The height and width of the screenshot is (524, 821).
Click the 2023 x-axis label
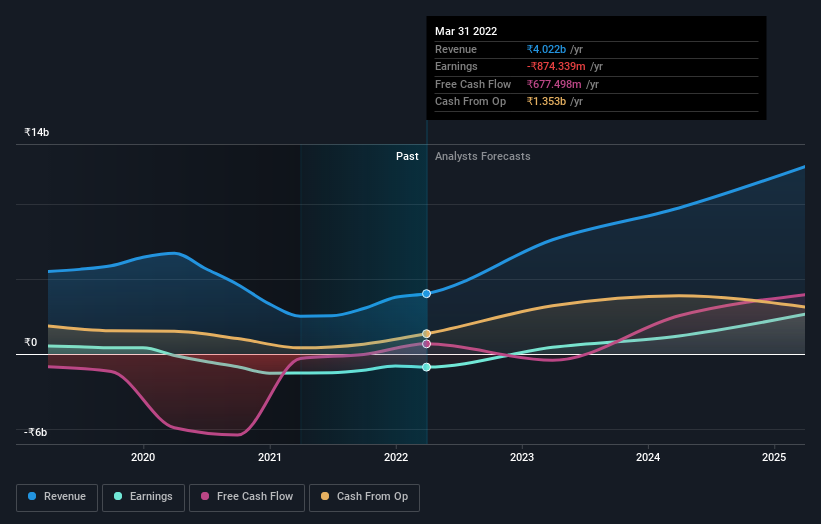(522, 457)
